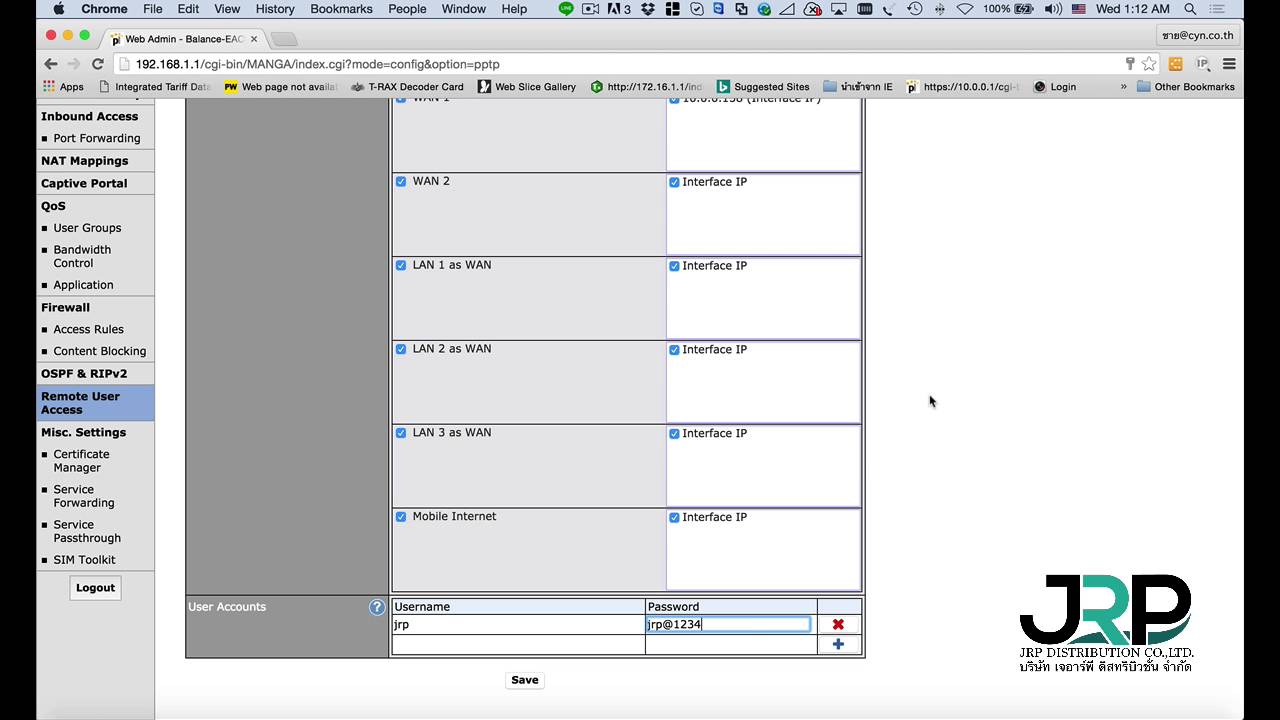1280x720 pixels.
Task: Open Spotlight search
Action: [1190, 9]
